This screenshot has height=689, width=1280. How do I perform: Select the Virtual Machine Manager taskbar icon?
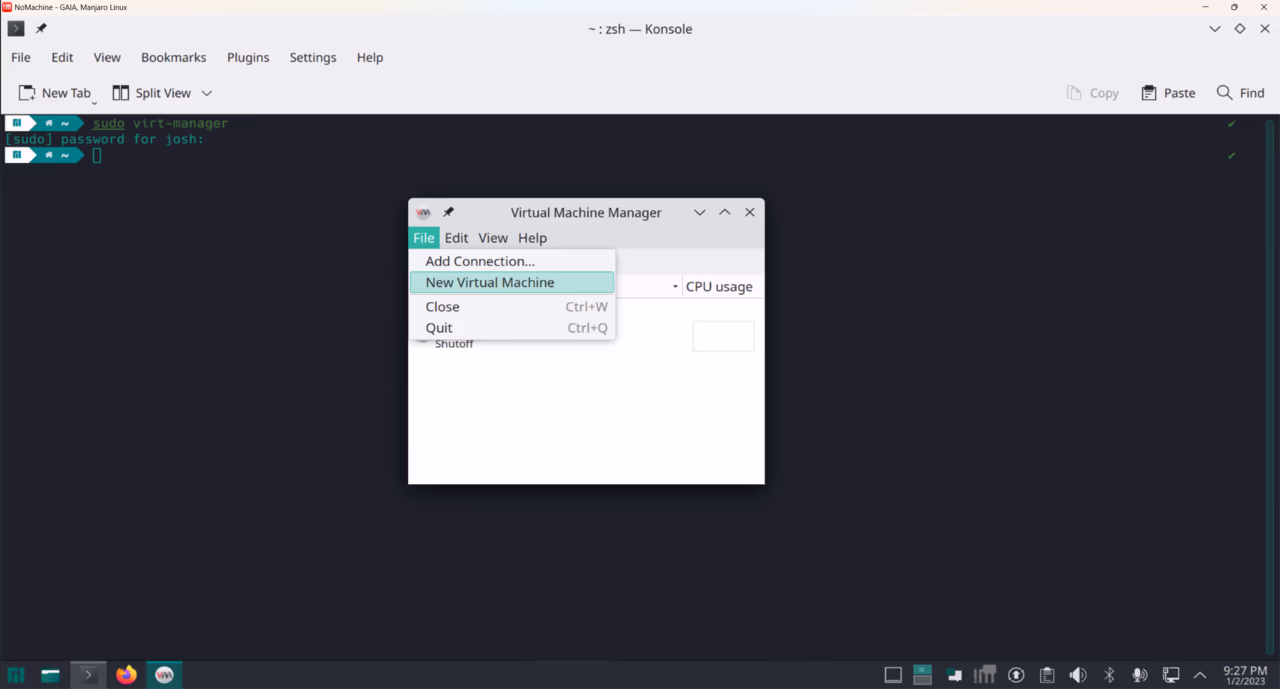point(163,674)
